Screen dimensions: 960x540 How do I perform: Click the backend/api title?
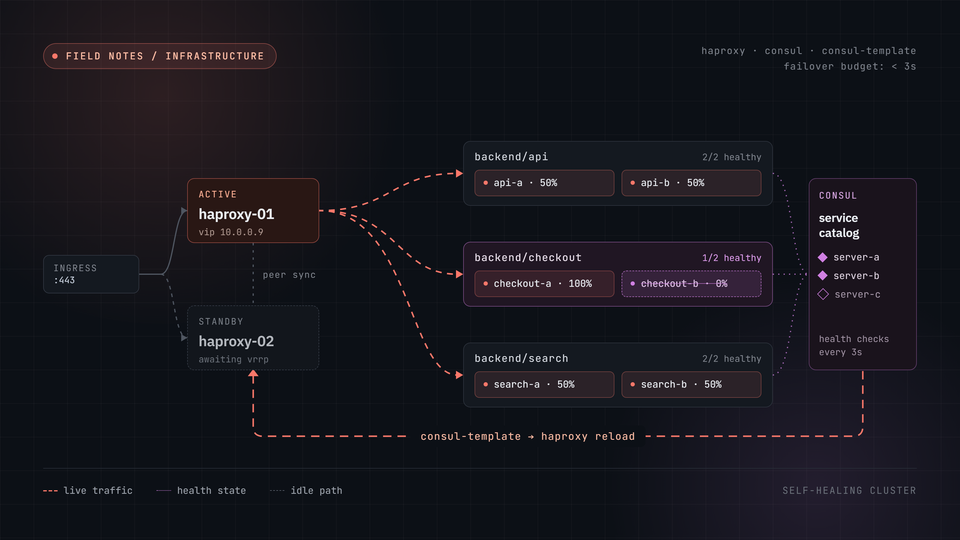click(511, 157)
